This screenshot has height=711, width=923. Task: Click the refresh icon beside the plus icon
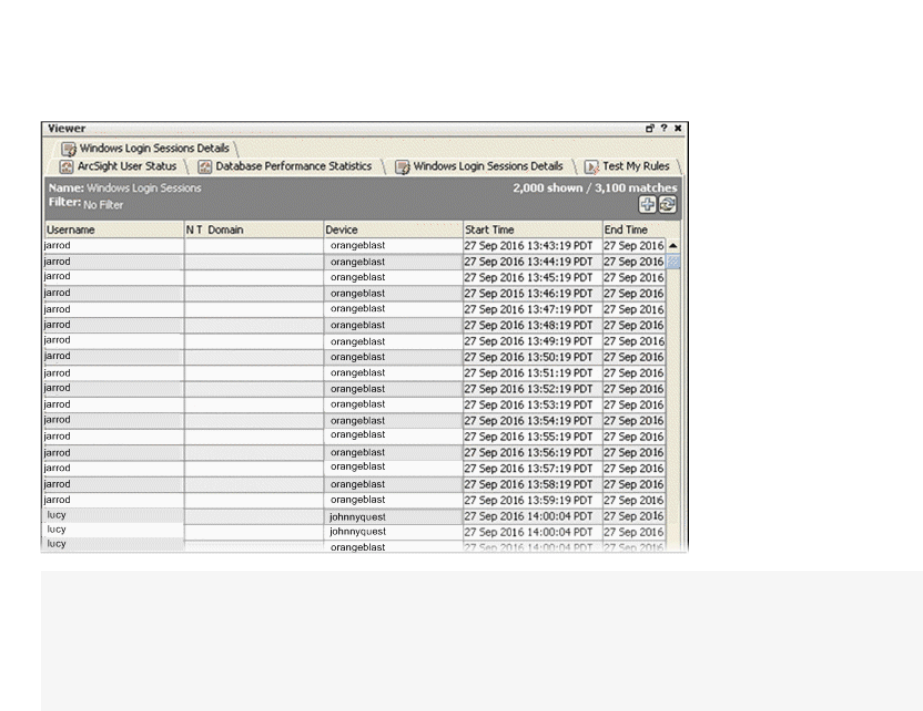[x=668, y=204]
